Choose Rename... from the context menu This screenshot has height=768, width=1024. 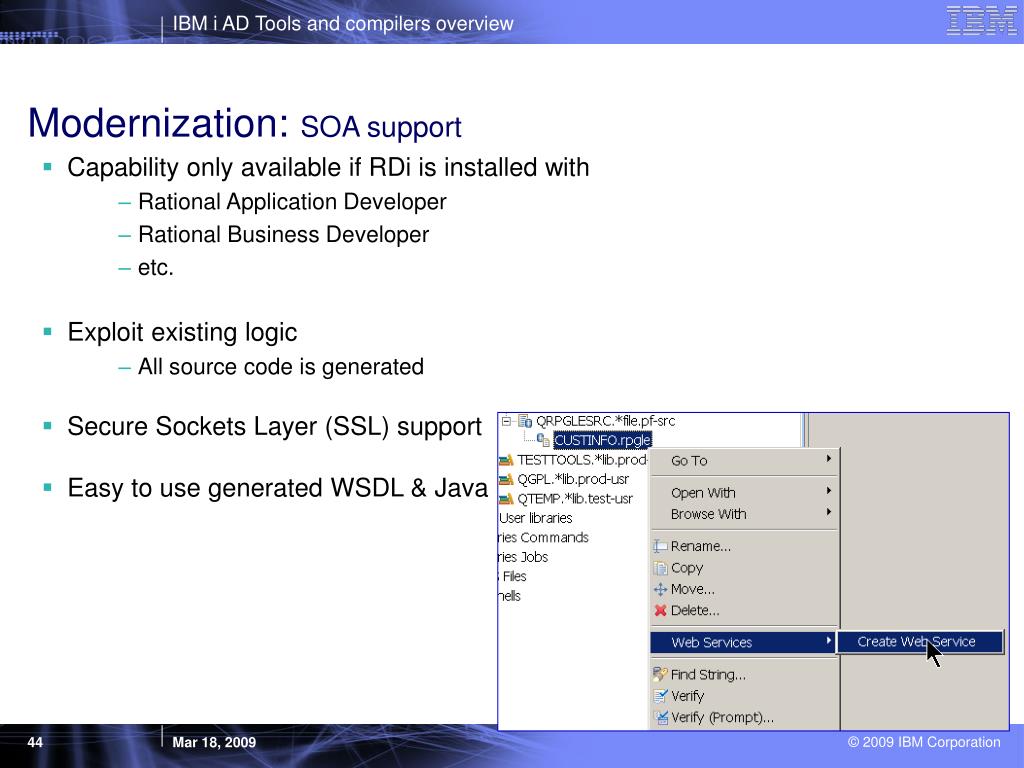coord(744,546)
